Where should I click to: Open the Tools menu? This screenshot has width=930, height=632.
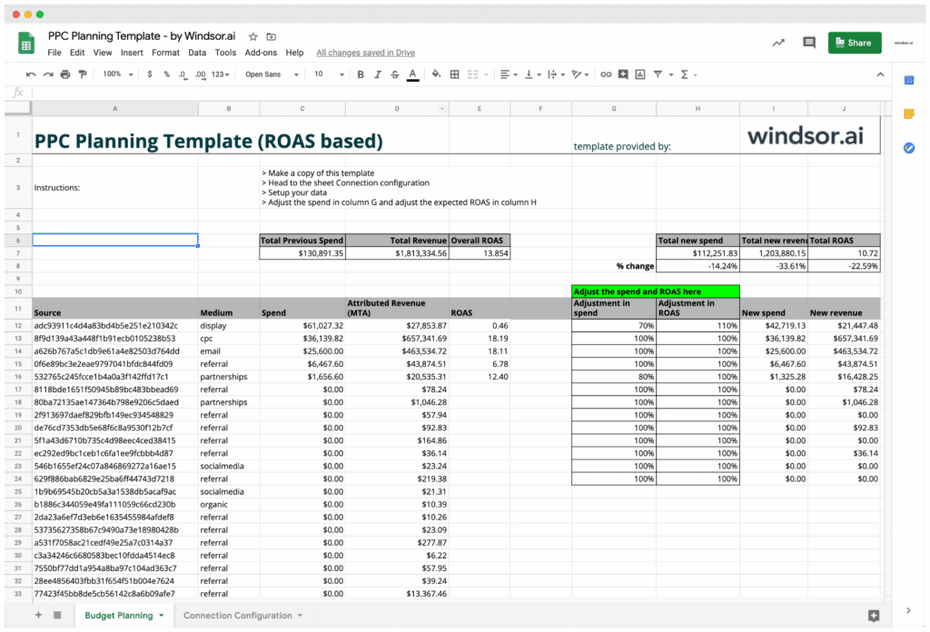pos(225,52)
